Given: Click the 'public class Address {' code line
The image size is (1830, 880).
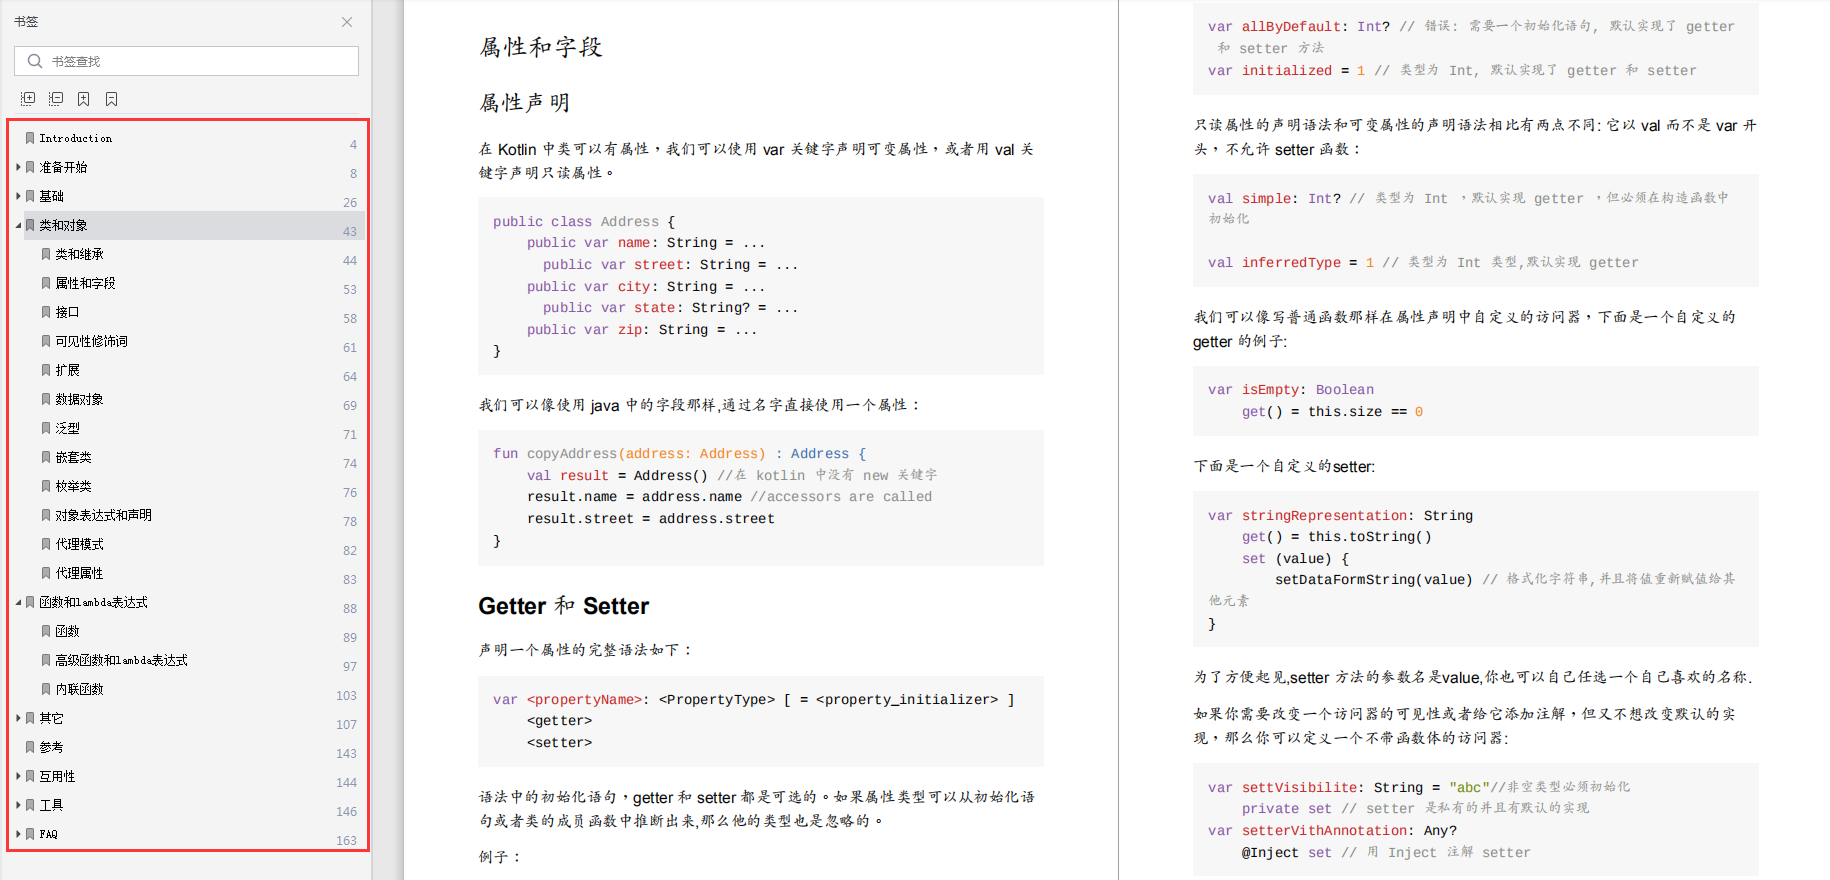Looking at the screenshot, I should (x=584, y=222).
